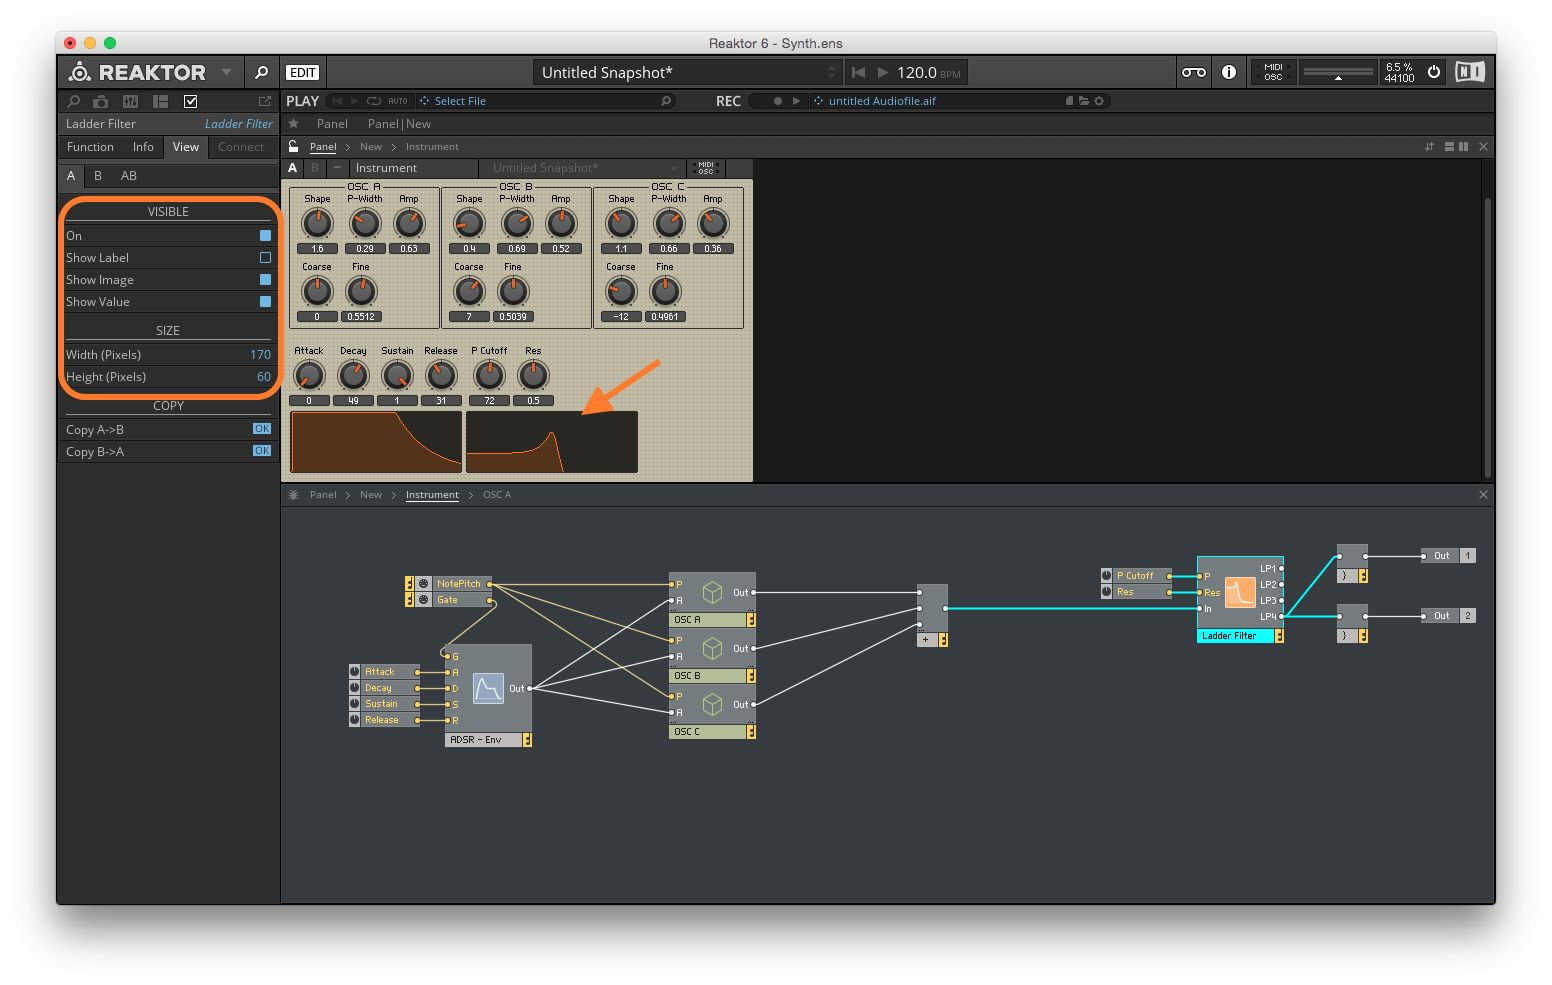Toggle the audio engine power button
Image resolution: width=1552 pixels, height=985 pixels.
1434,72
